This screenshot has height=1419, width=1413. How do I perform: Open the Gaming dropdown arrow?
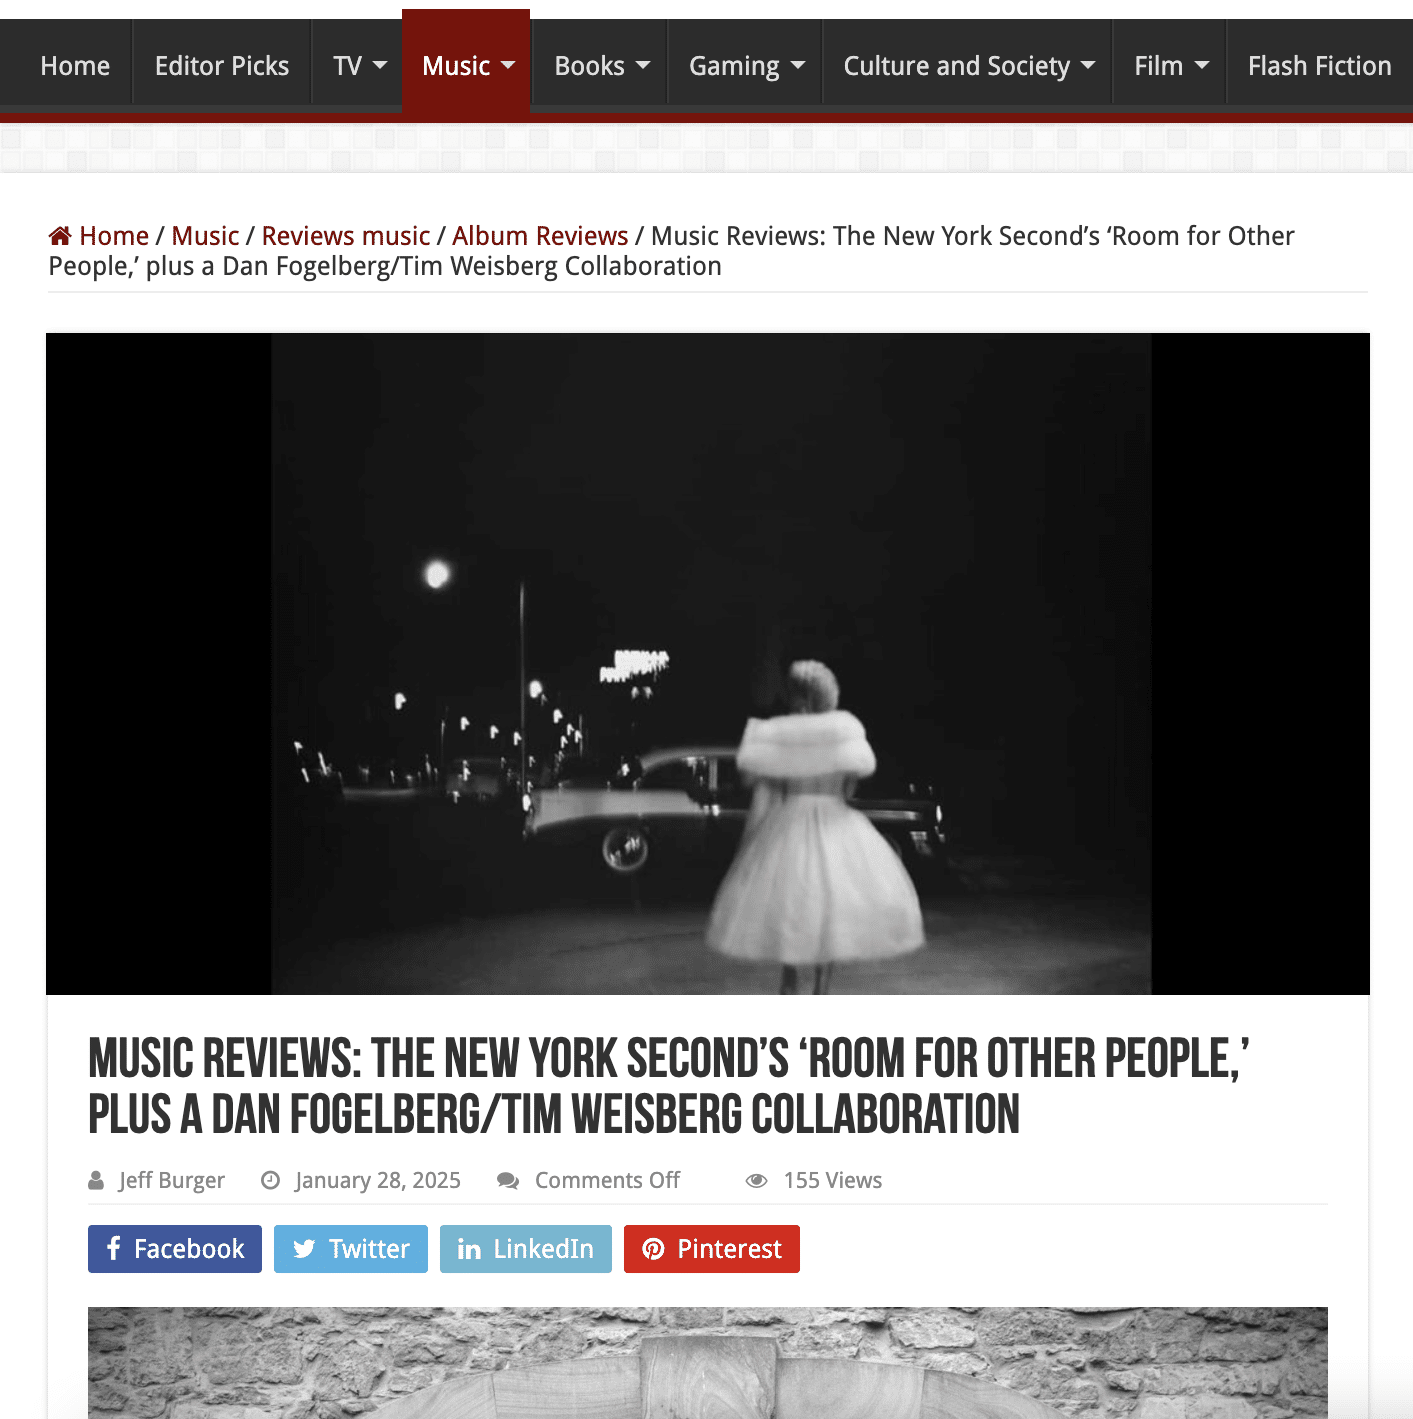[797, 66]
